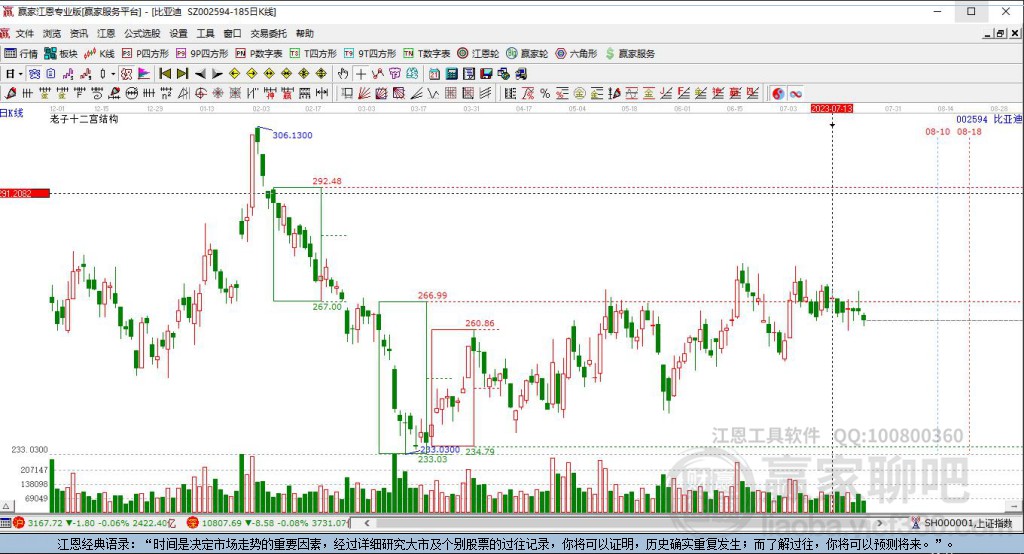Viewport: 1024px width, 554px height.
Task: Open the 9P四方形 tool
Action: point(201,54)
